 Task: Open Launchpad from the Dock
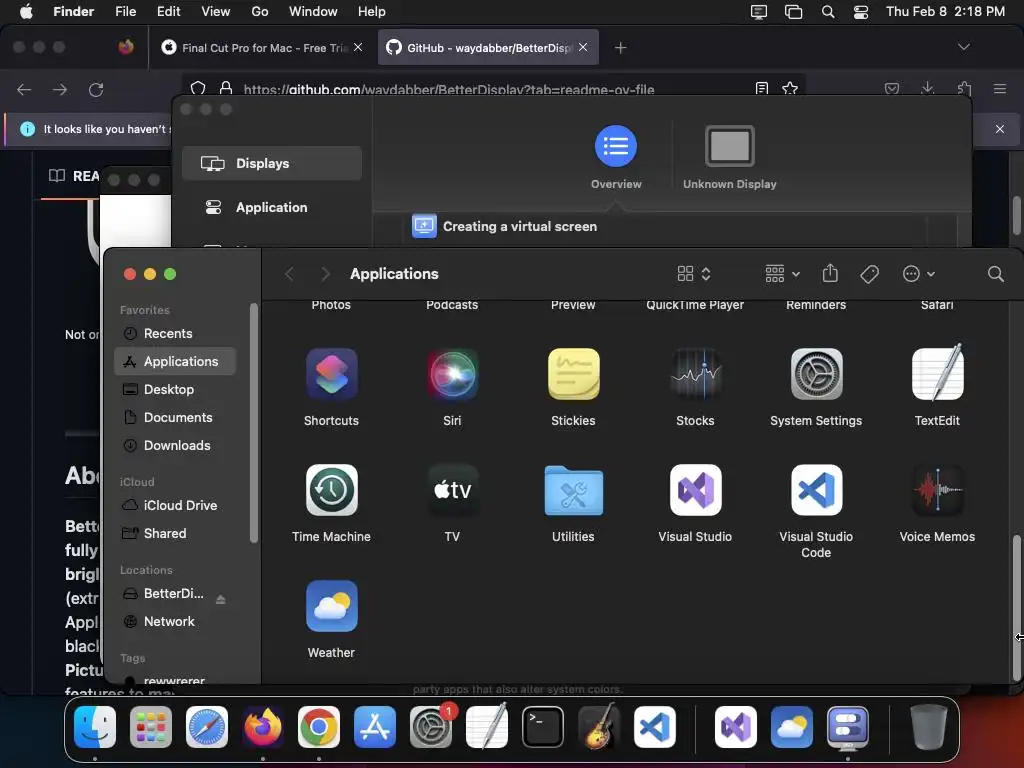tap(151, 727)
